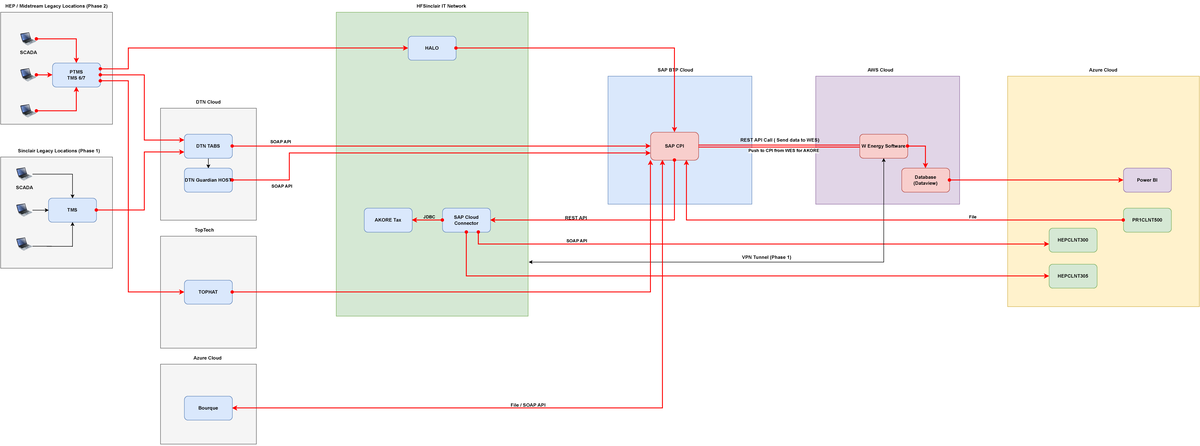1200x446 pixels.
Task: Click the File label on the PR1CLNT500 line
Action: (973, 217)
